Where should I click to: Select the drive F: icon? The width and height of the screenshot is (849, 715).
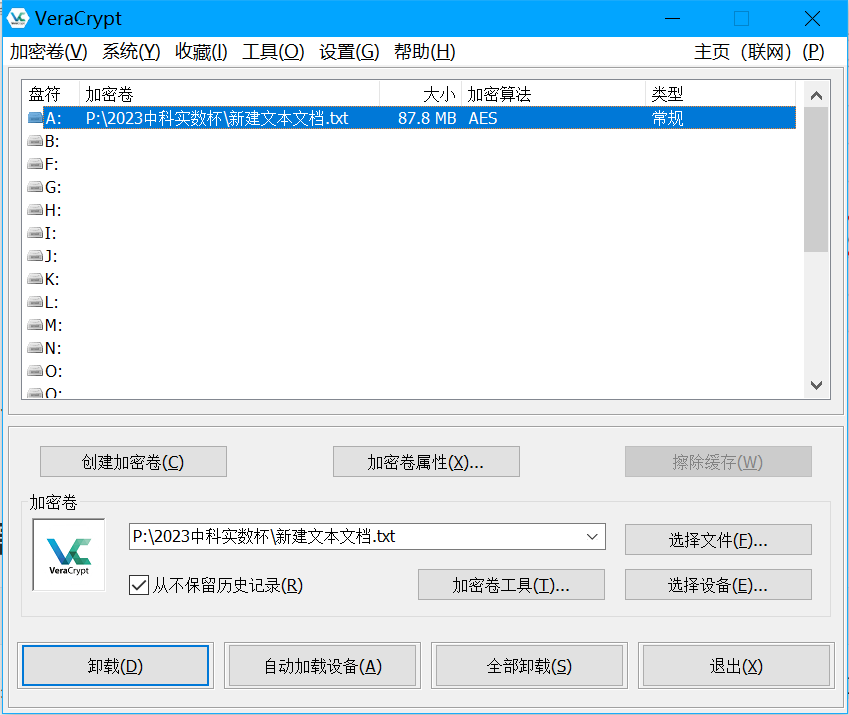coord(35,163)
